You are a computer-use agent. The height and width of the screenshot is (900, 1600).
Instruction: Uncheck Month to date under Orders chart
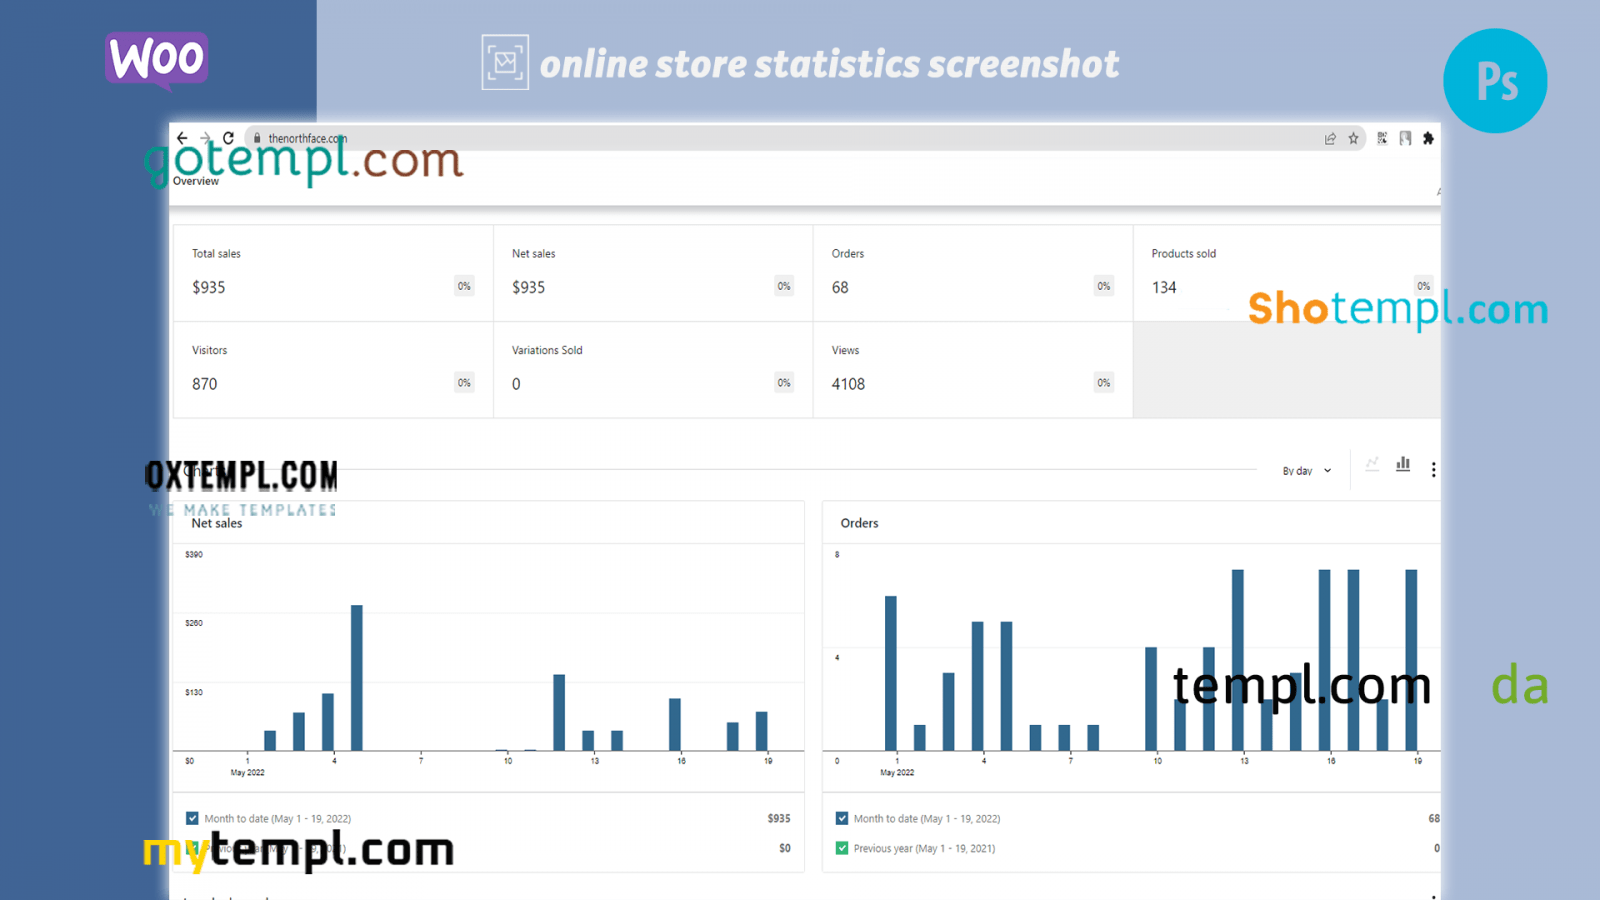(842, 818)
